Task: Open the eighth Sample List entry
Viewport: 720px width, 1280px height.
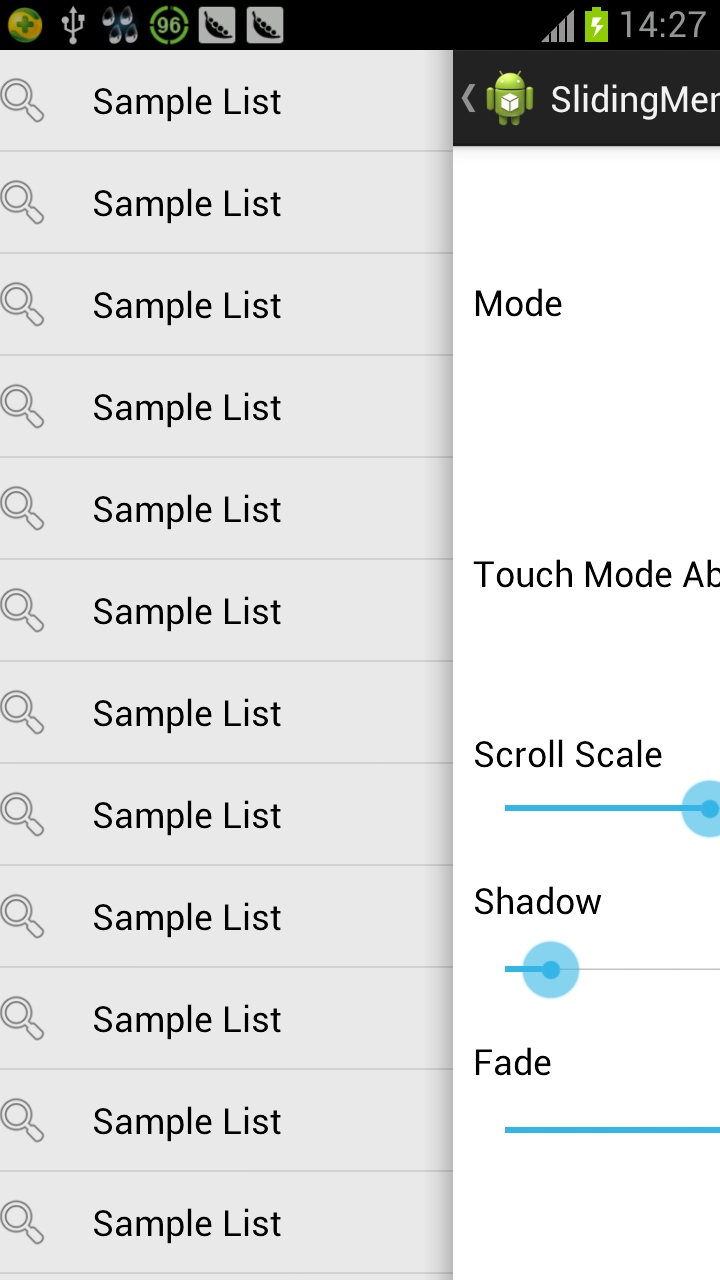Action: point(187,815)
